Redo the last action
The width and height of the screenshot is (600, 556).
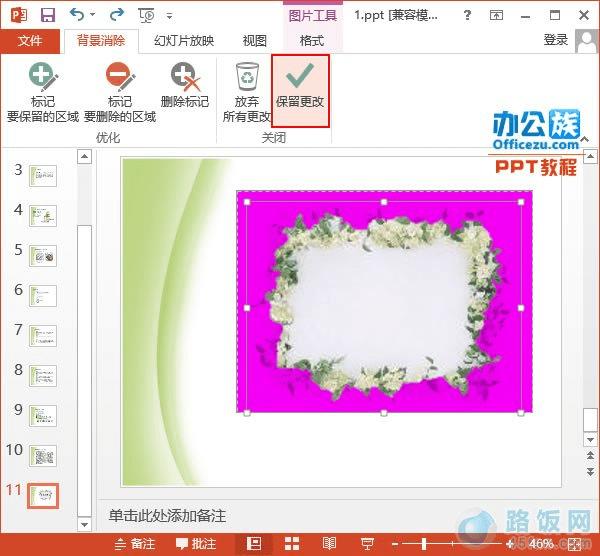(116, 15)
